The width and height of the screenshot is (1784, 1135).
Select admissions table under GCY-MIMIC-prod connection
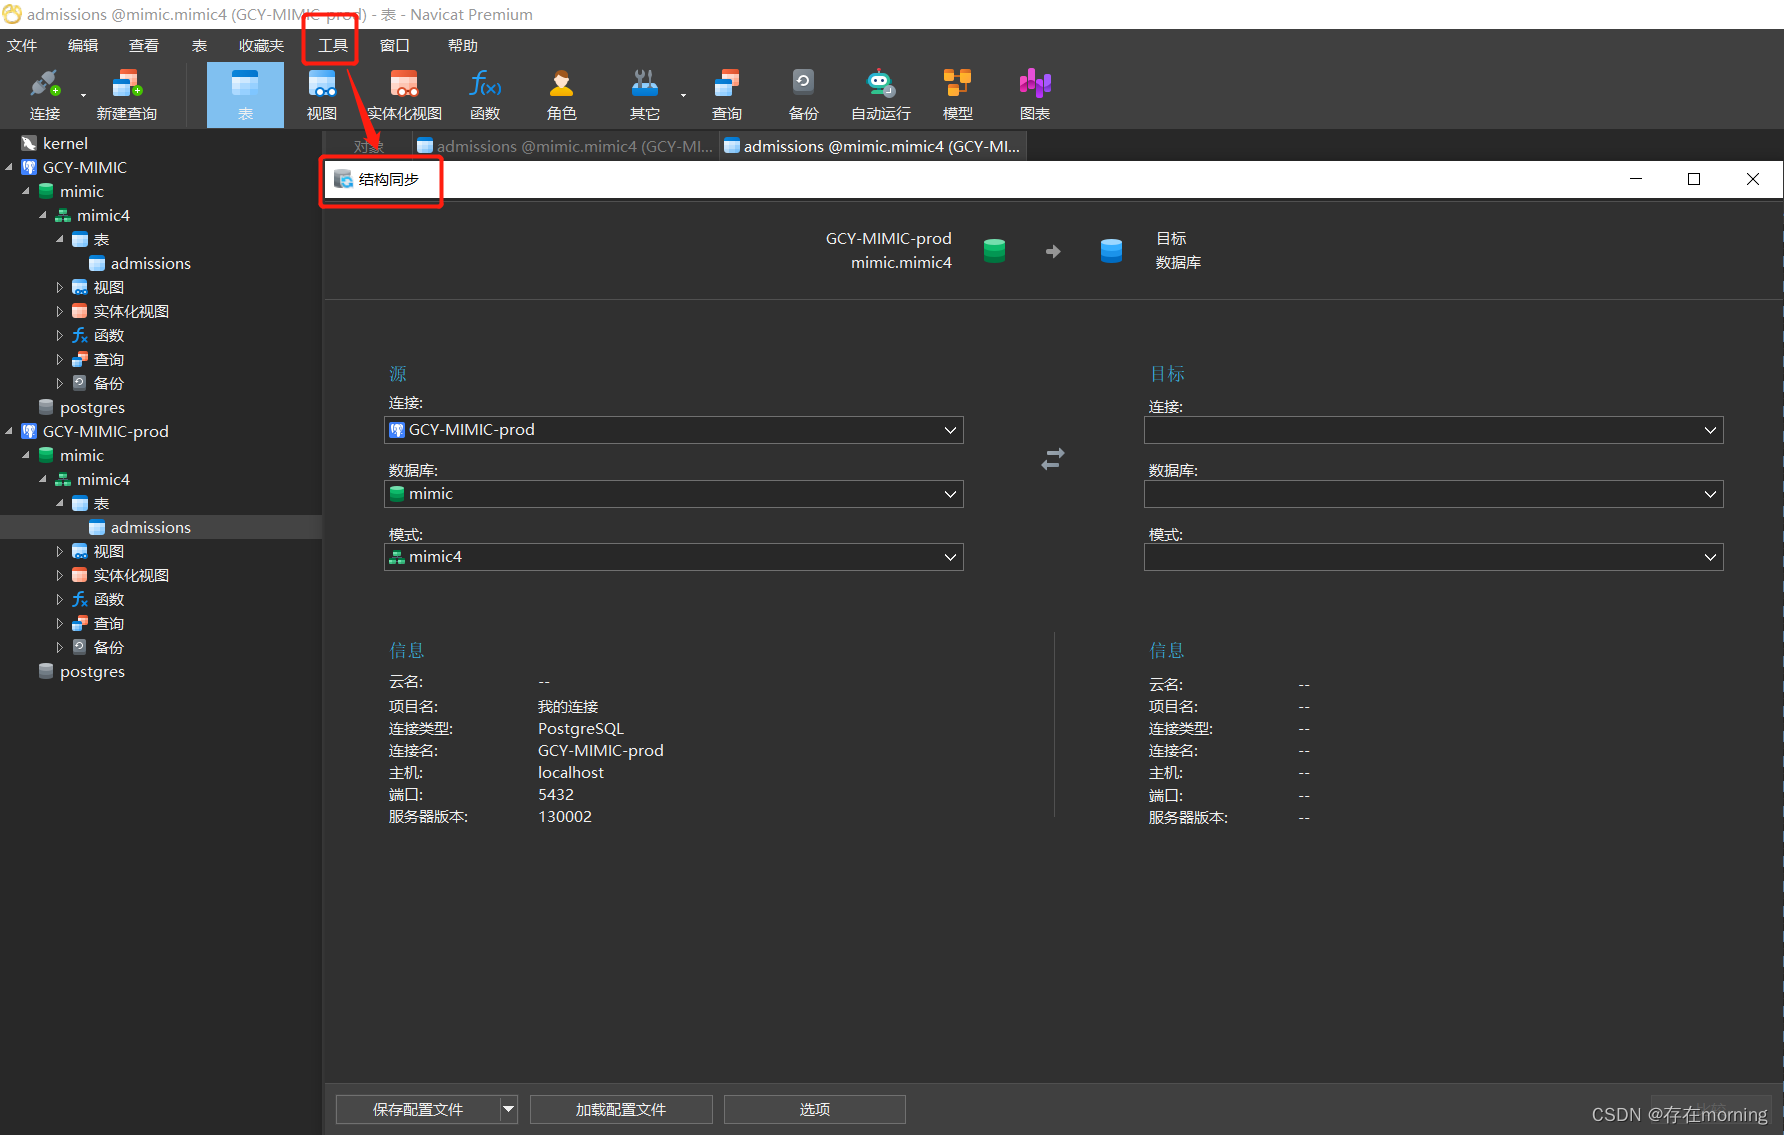coord(150,527)
